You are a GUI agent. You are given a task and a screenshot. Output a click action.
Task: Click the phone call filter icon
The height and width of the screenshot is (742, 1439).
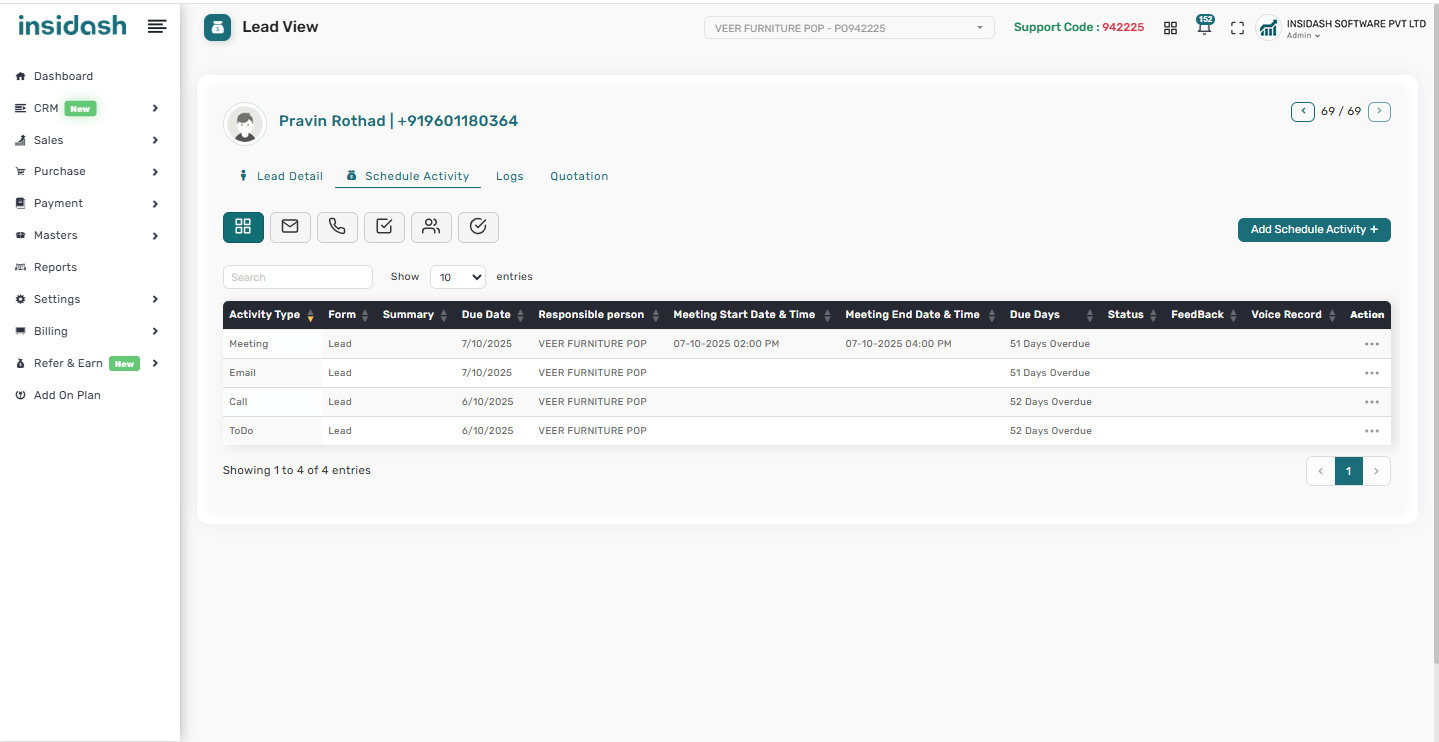tap(337, 227)
